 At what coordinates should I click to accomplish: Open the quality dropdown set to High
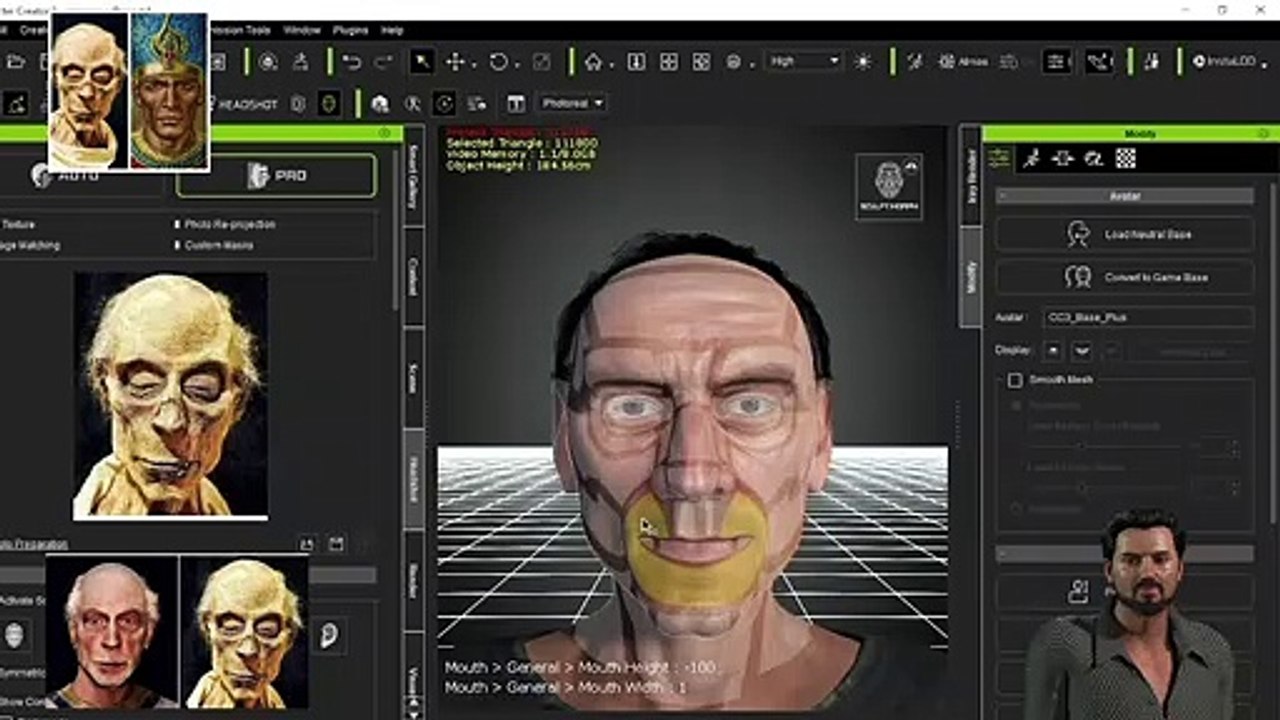coord(804,62)
